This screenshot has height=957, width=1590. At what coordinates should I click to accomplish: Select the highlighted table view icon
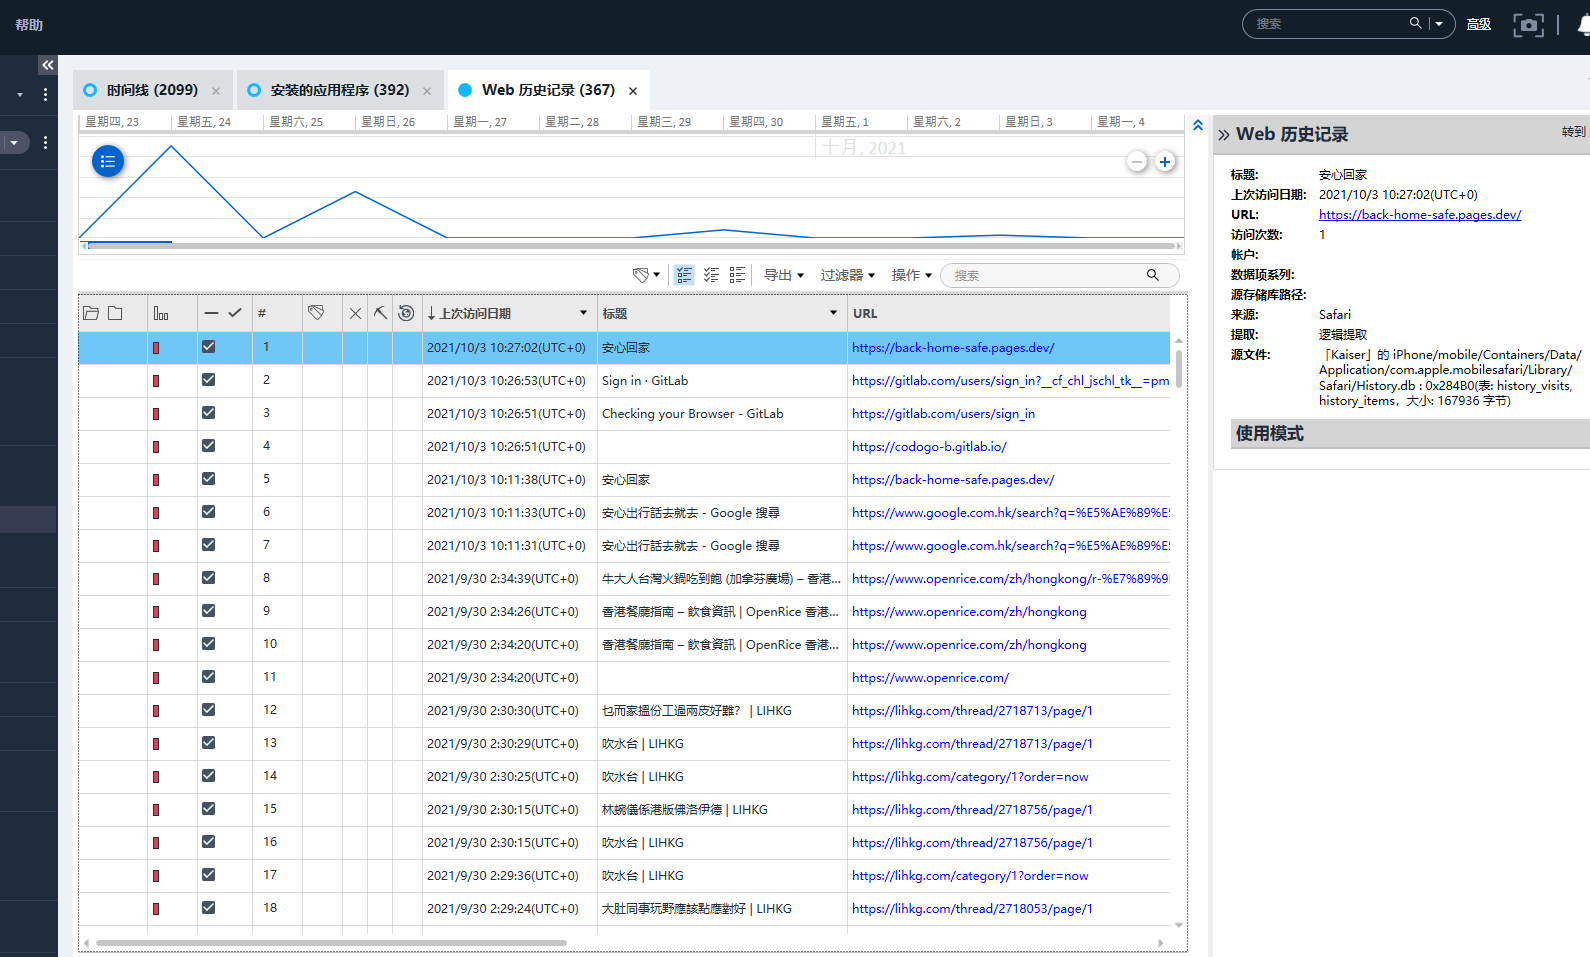[684, 275]
